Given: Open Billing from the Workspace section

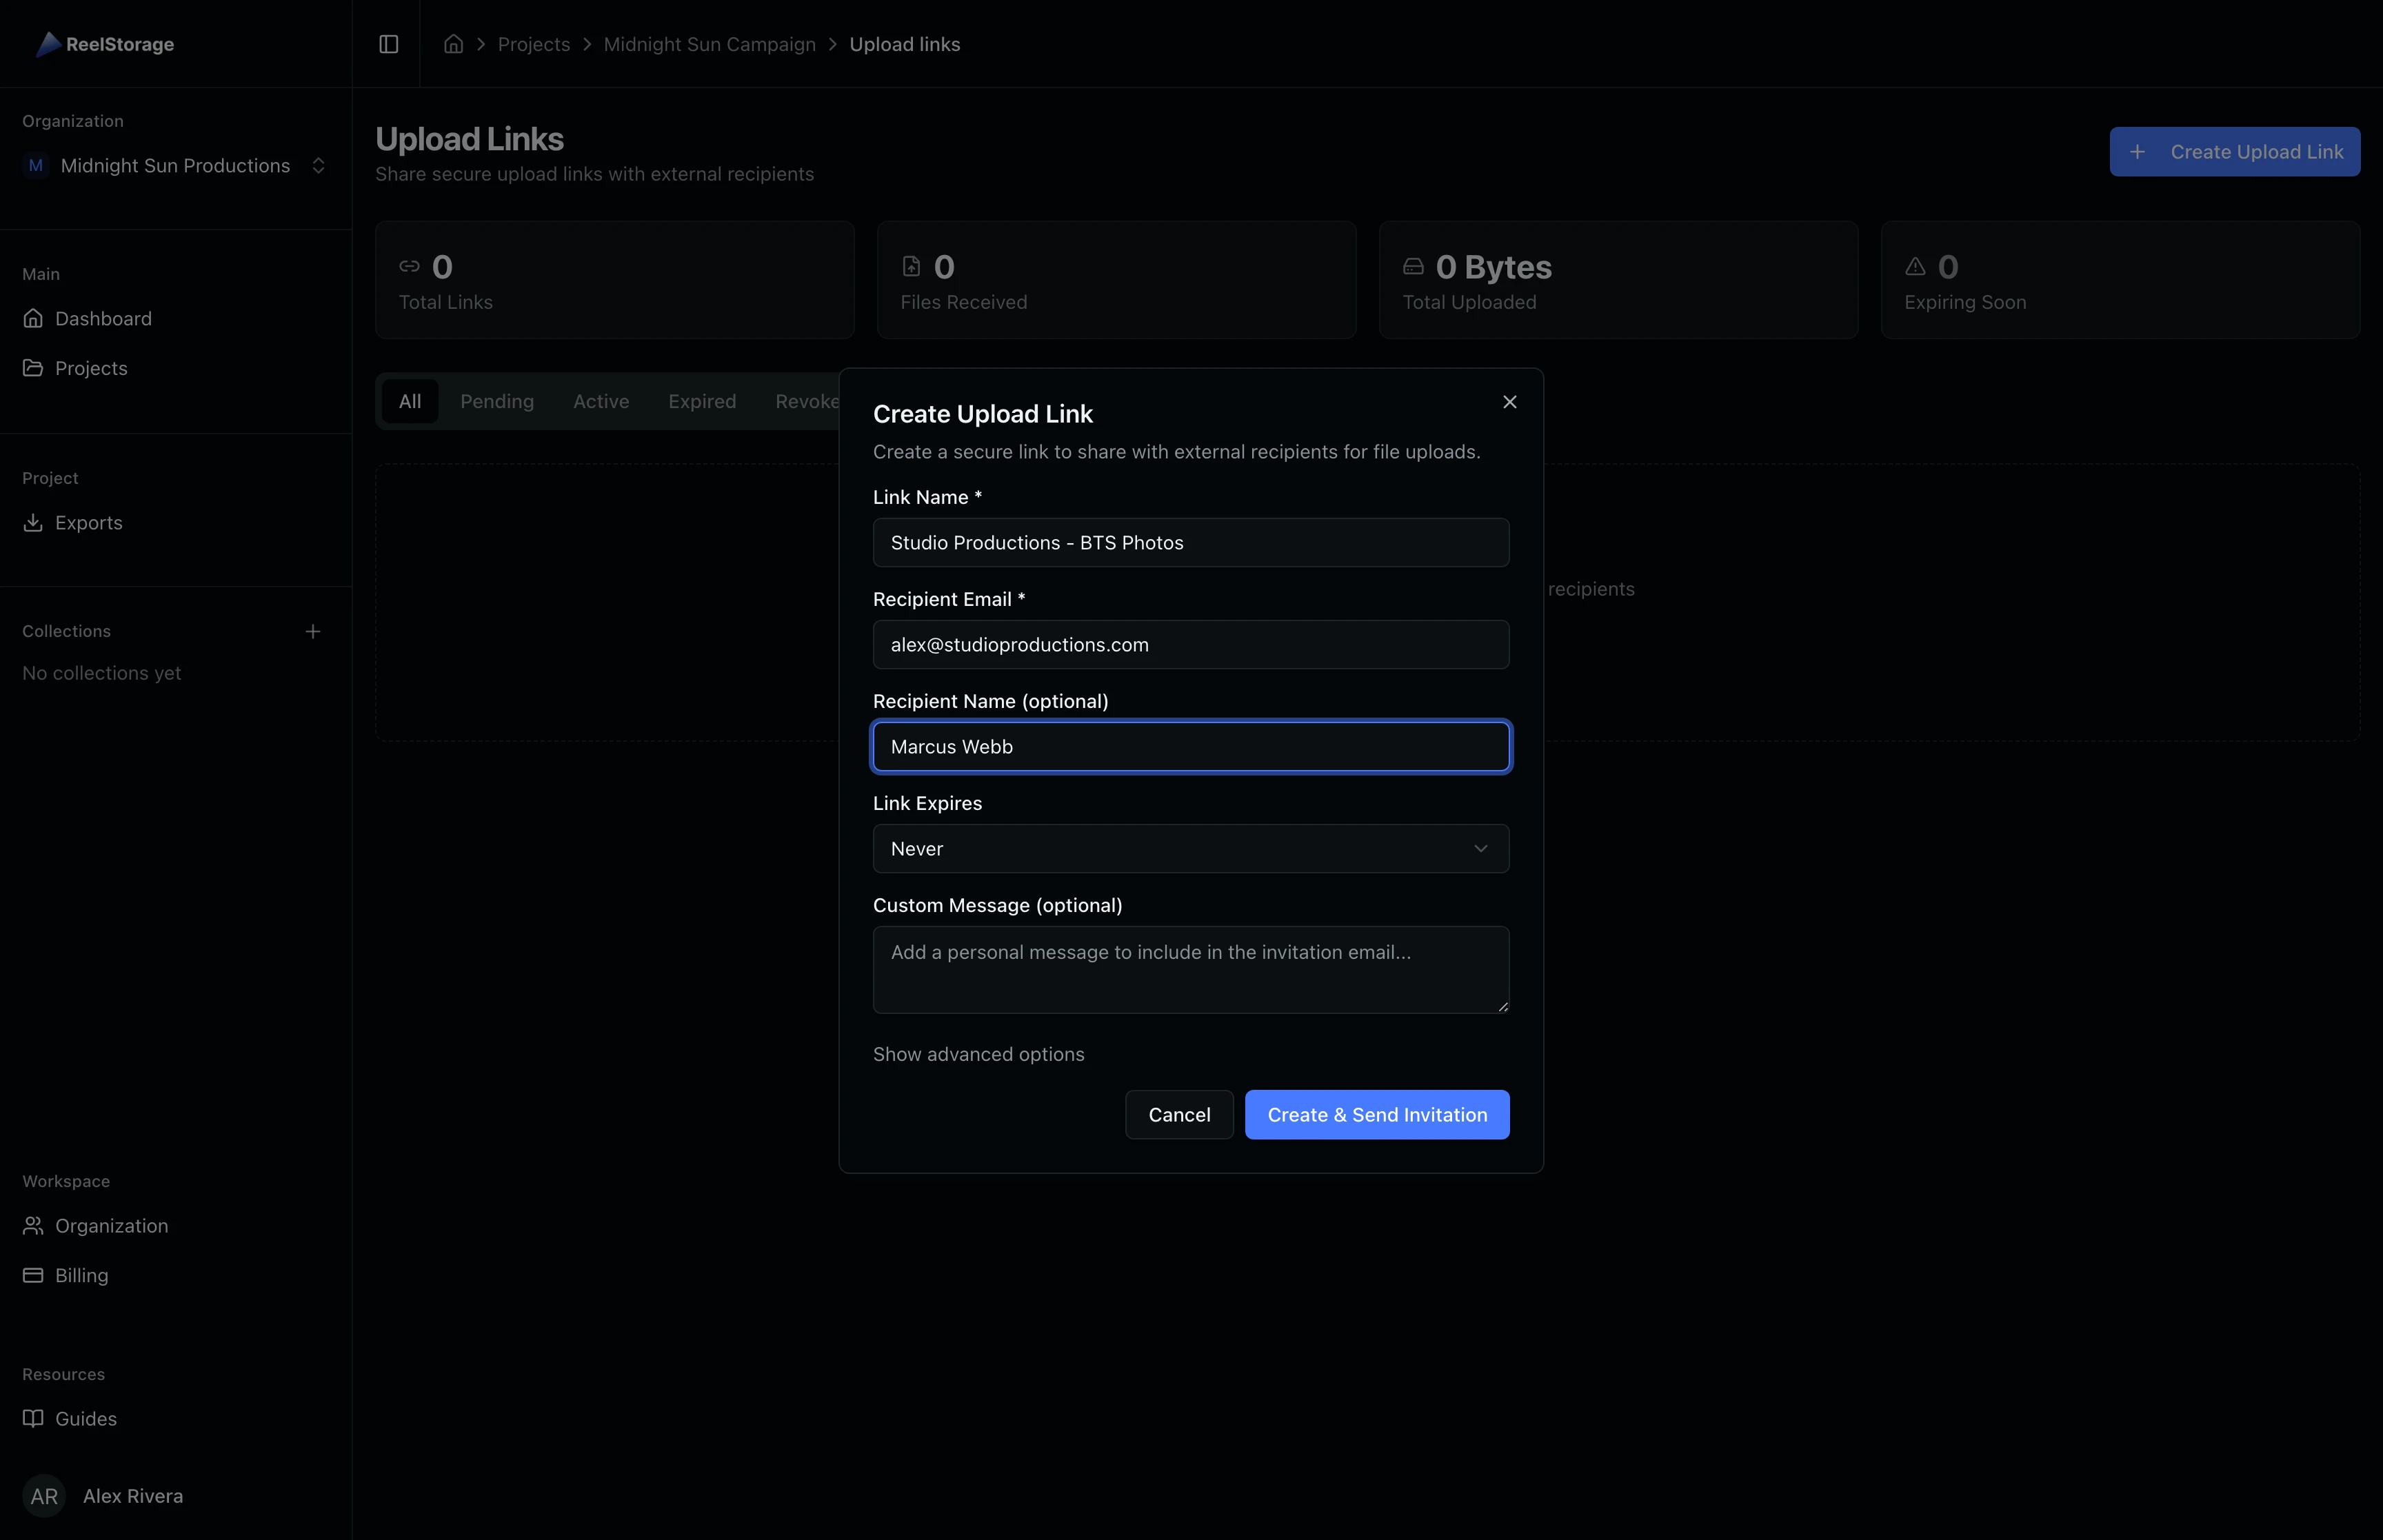Looking at the screenshot, I should coord(80,1275).
